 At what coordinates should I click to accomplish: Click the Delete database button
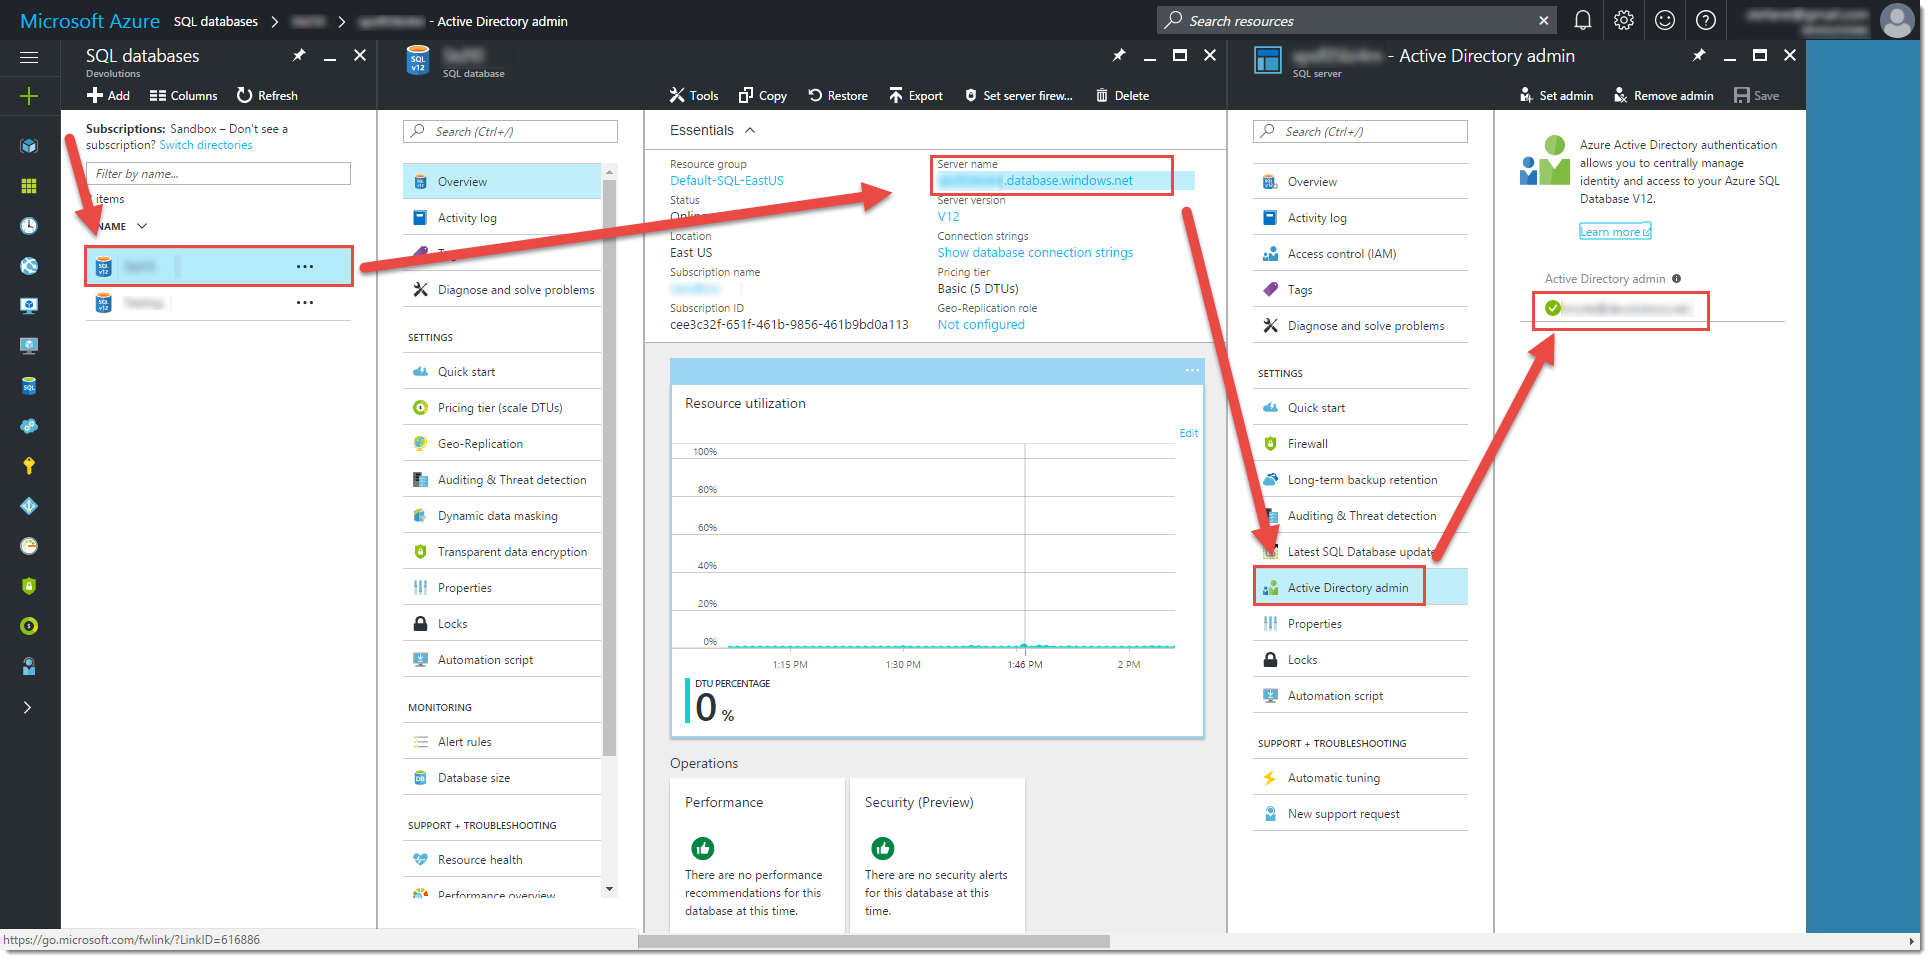pyautogui.click(x=1123, y=96)
